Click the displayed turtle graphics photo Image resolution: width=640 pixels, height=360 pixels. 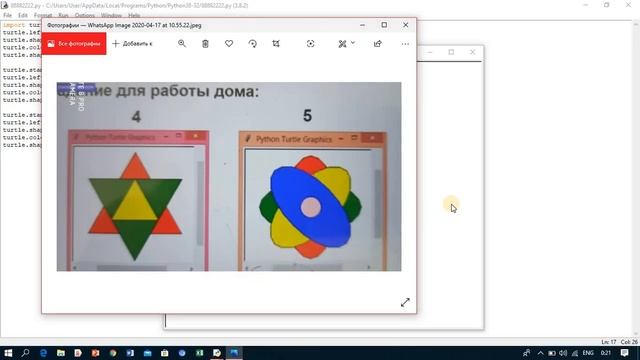tap(229, 176)
